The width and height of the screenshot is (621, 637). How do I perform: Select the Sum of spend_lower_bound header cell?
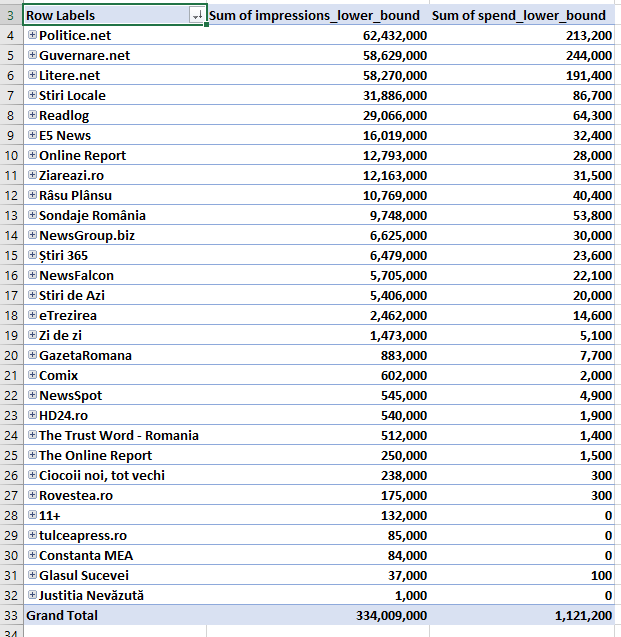pyautogui.click(x=519, y=15)
